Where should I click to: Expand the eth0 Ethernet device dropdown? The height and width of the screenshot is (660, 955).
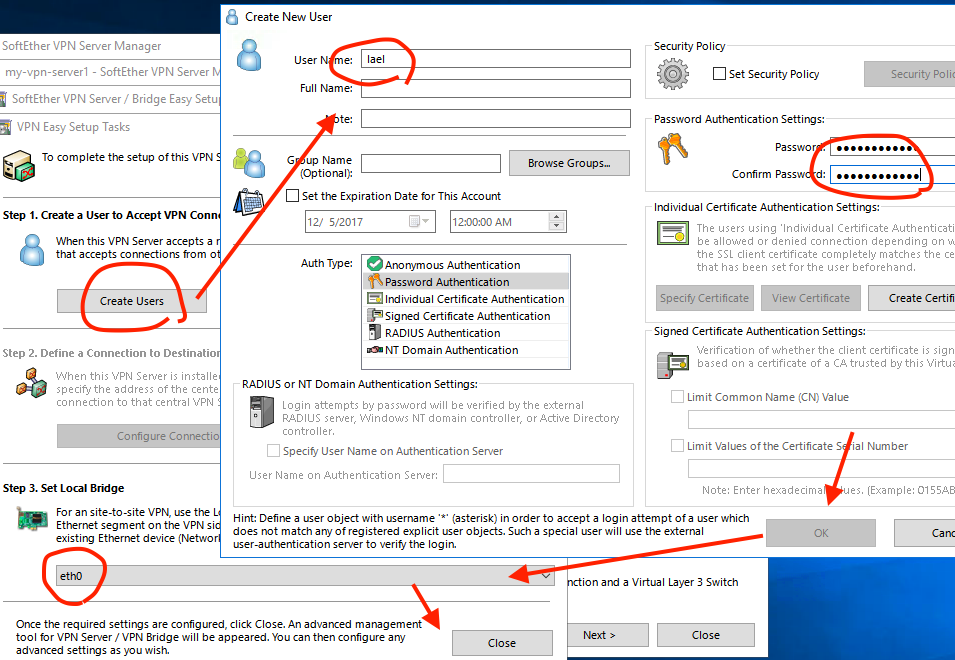546,575
